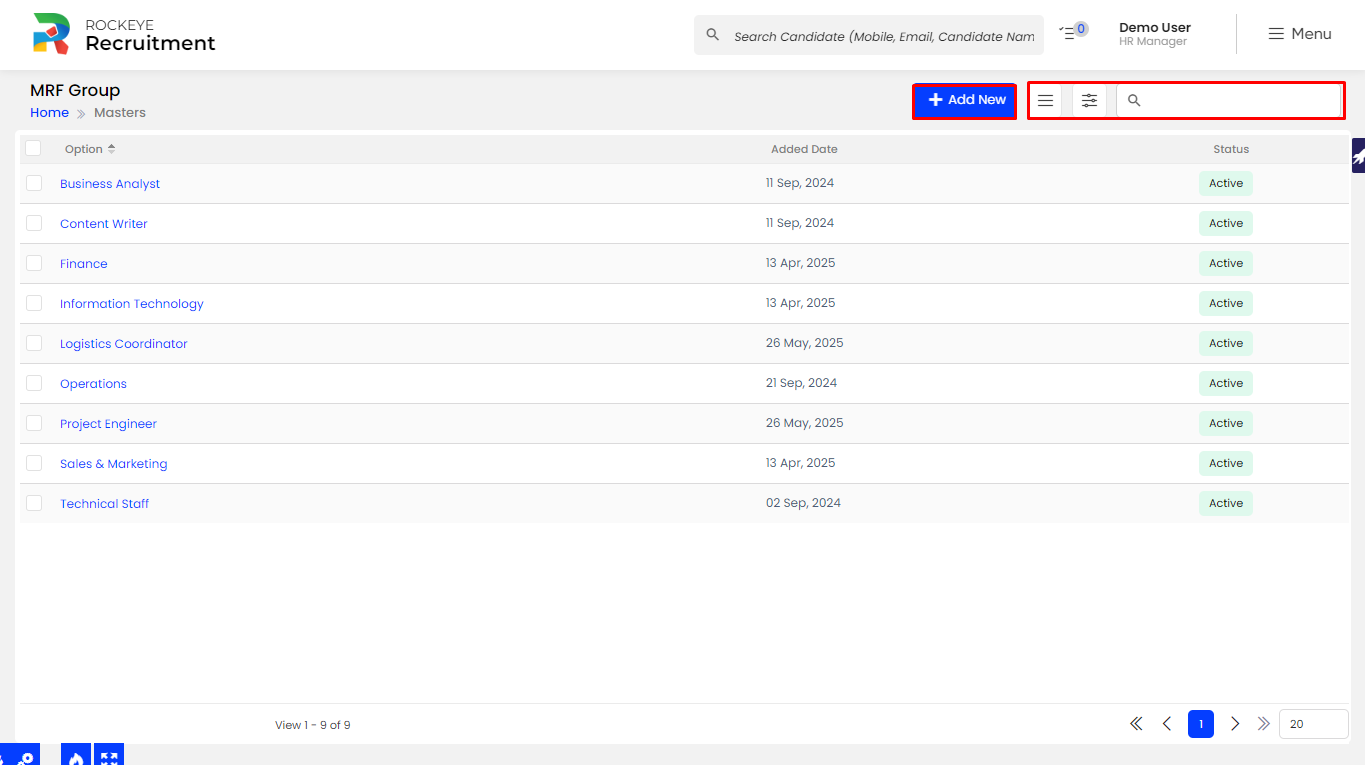1365x765 pixels.
Task: Go to the last page arrow
Action: (1263, 724)
